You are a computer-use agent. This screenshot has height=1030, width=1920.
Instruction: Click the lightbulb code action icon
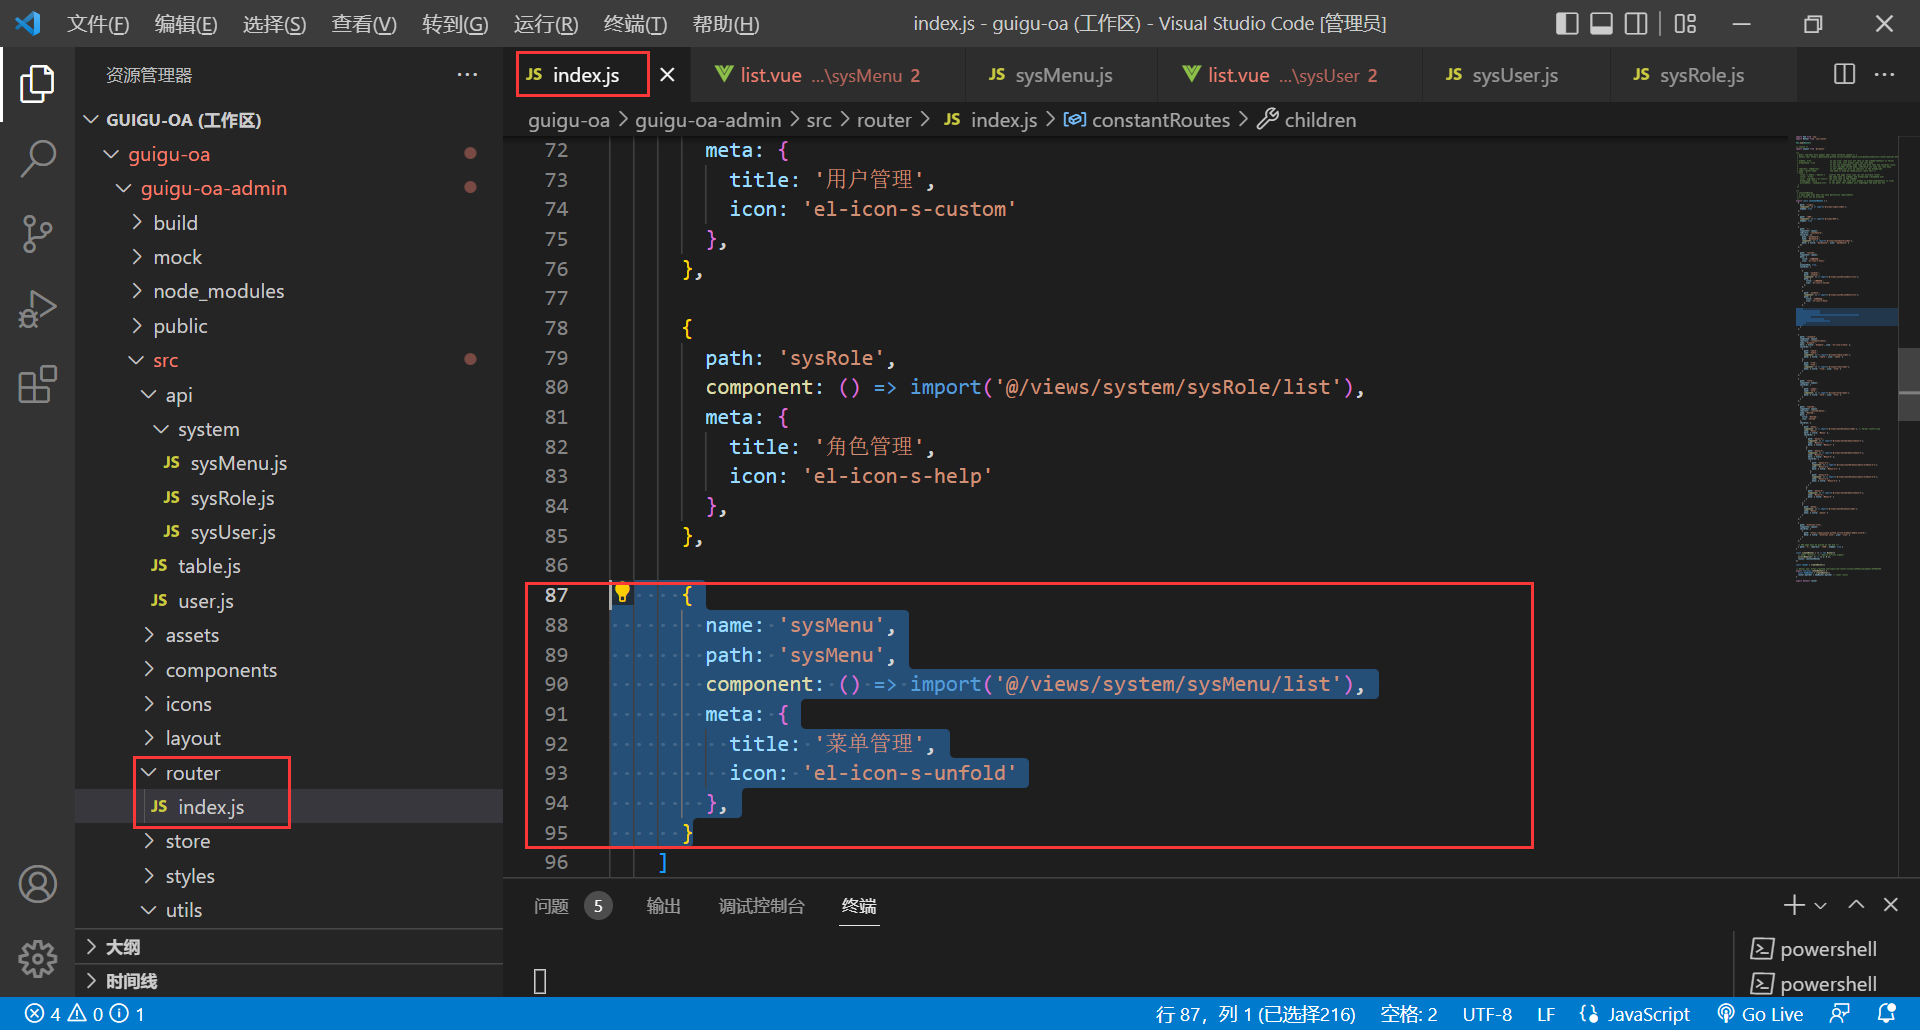coord(622,594)
